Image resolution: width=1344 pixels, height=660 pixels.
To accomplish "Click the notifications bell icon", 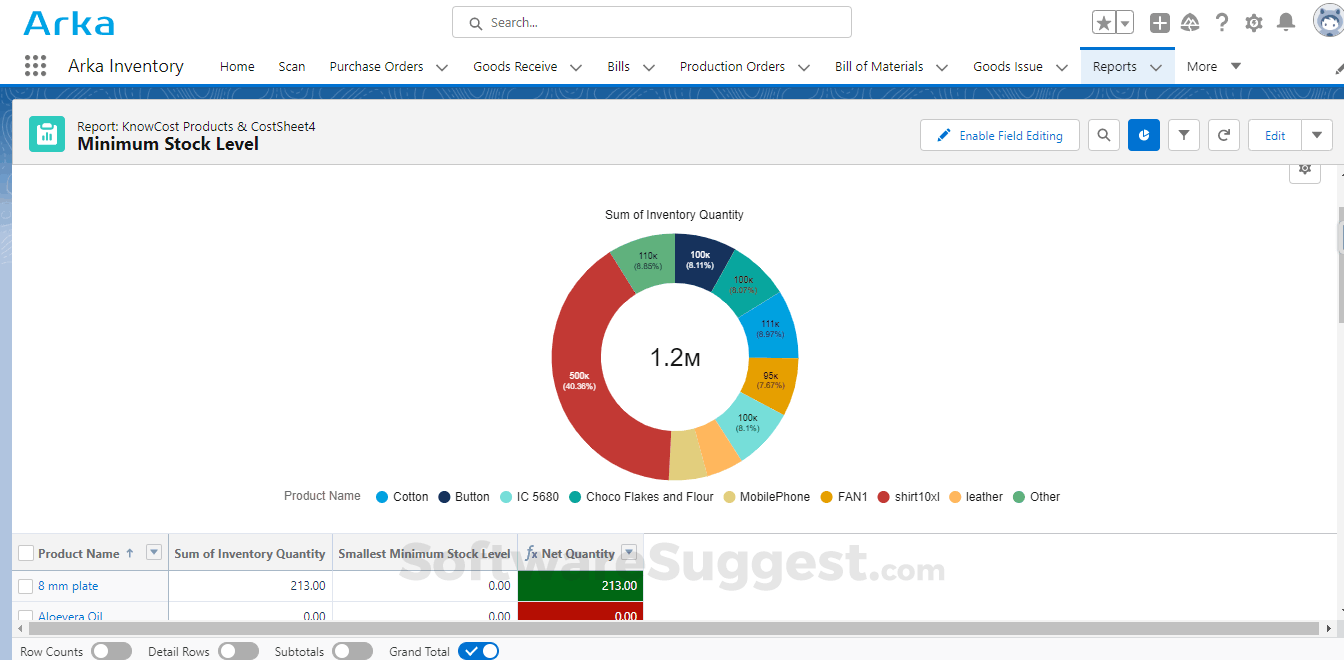I will (1286, 22).
